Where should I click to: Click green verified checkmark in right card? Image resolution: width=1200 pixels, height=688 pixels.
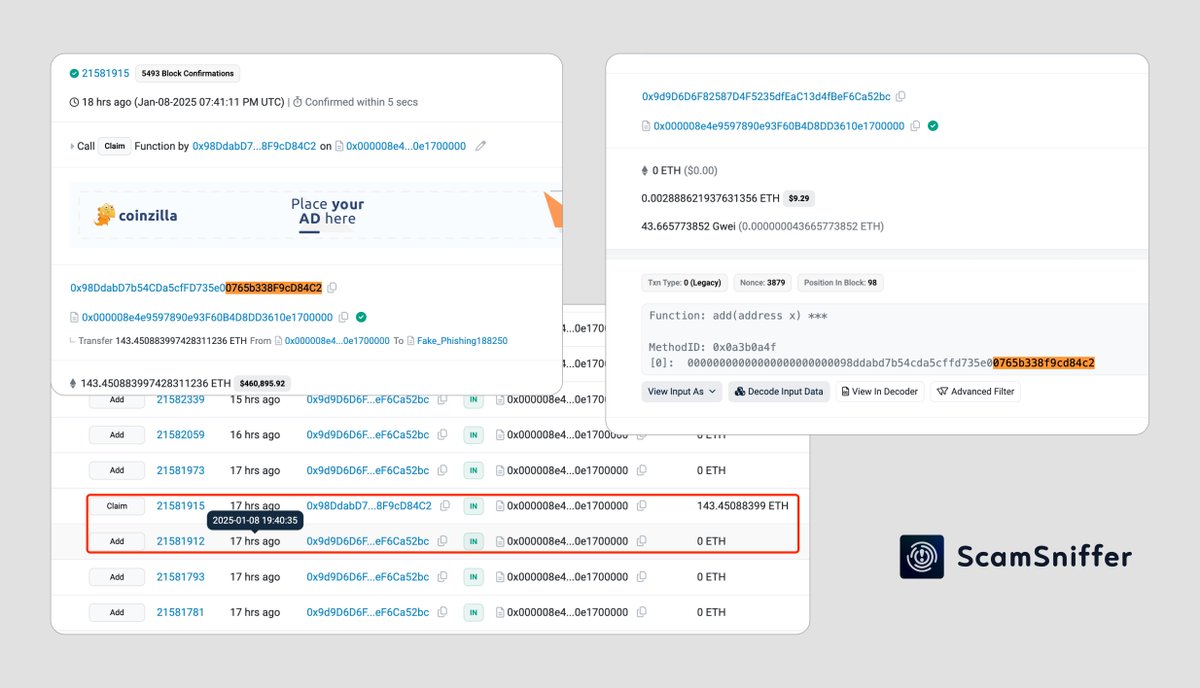pos(933,126)
